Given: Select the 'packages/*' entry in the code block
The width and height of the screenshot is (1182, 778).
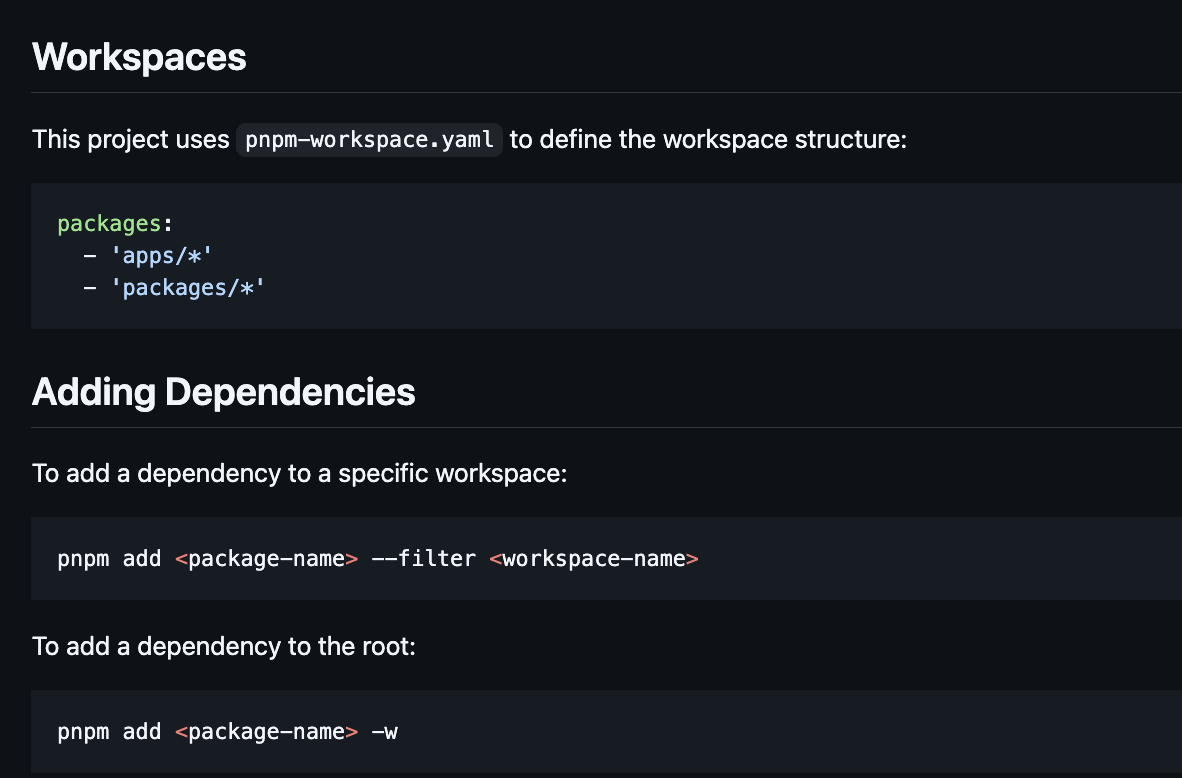Looking at the screenshot, I should [x=188, y=287].
